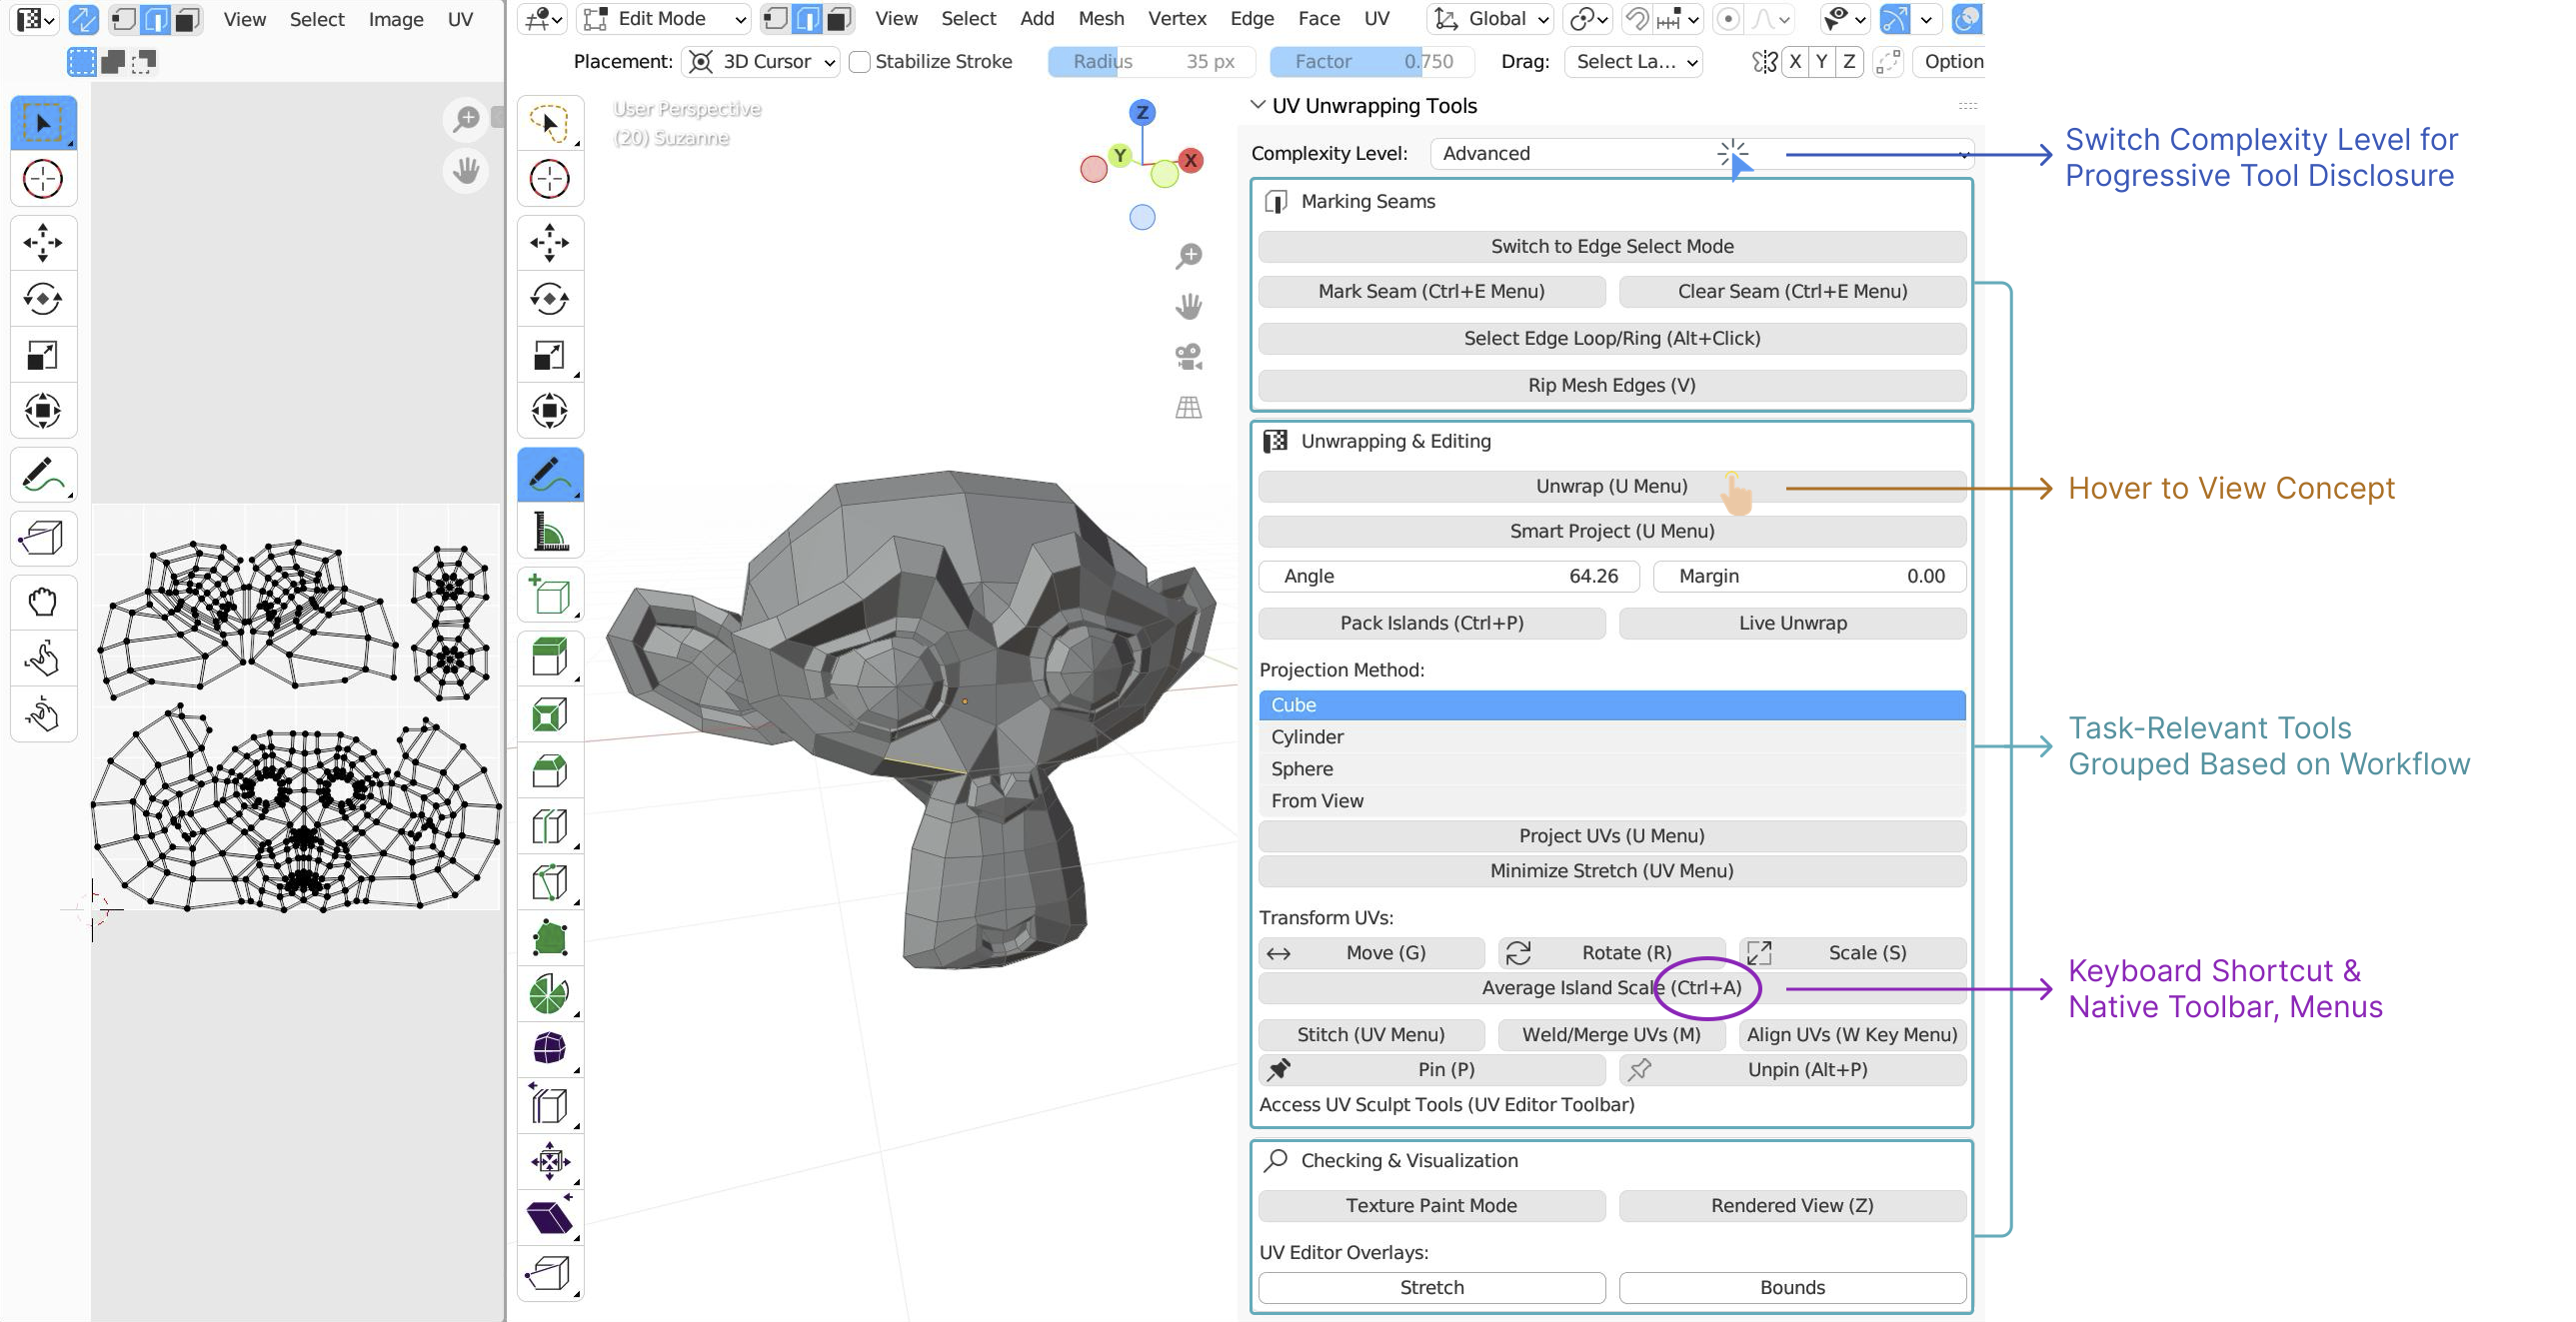Click the Rotate tool in the 3D viewport toolbar
This screenshot has height=1322, width=2576.
(549, 298)
